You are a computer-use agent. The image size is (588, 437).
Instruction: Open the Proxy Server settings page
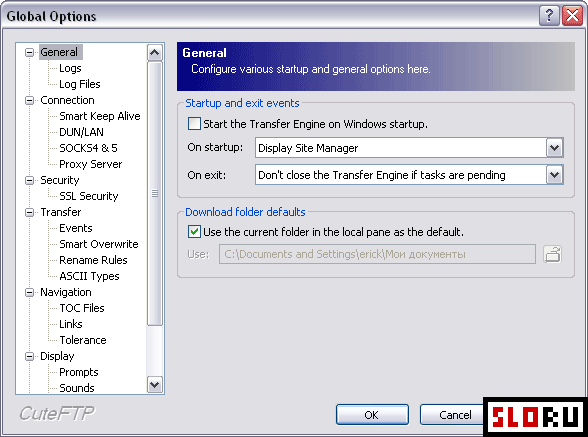tap(91, 164)
